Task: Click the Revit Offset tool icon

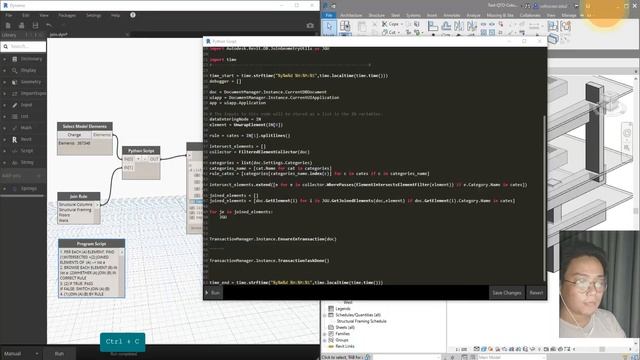Action: tap(446, 26)
